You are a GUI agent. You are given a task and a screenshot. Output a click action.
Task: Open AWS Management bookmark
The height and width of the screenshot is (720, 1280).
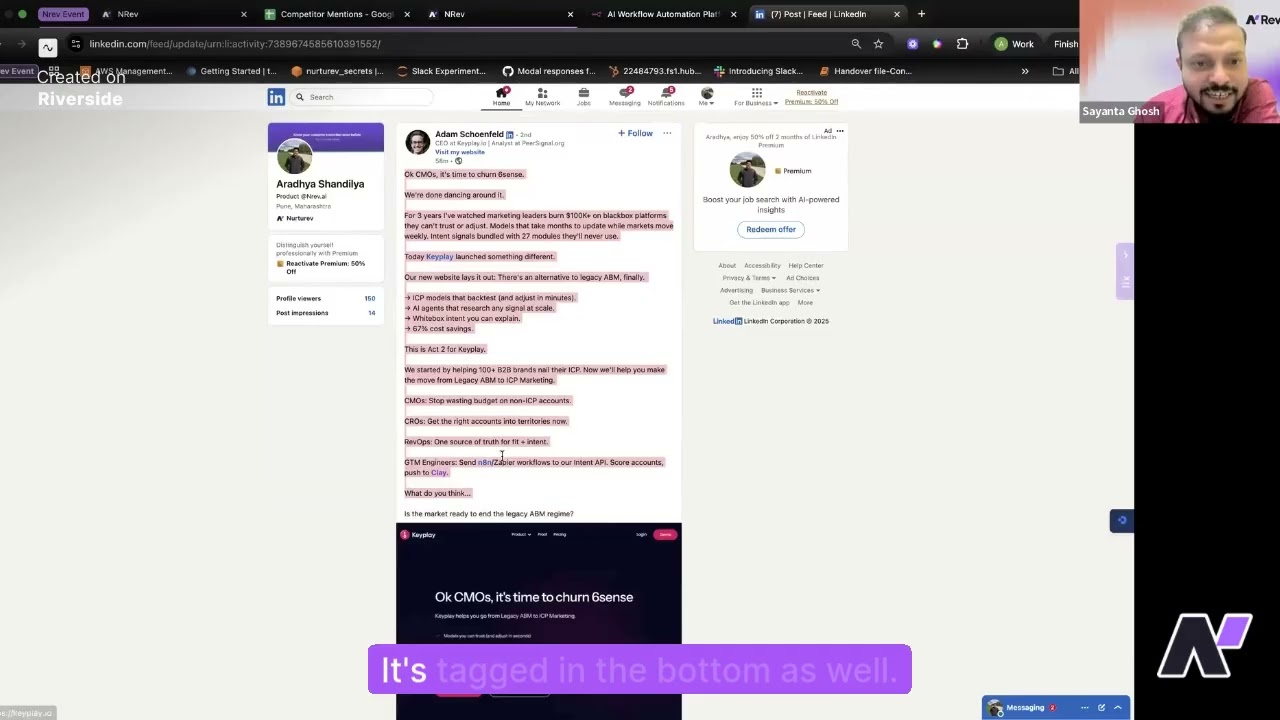126,71
